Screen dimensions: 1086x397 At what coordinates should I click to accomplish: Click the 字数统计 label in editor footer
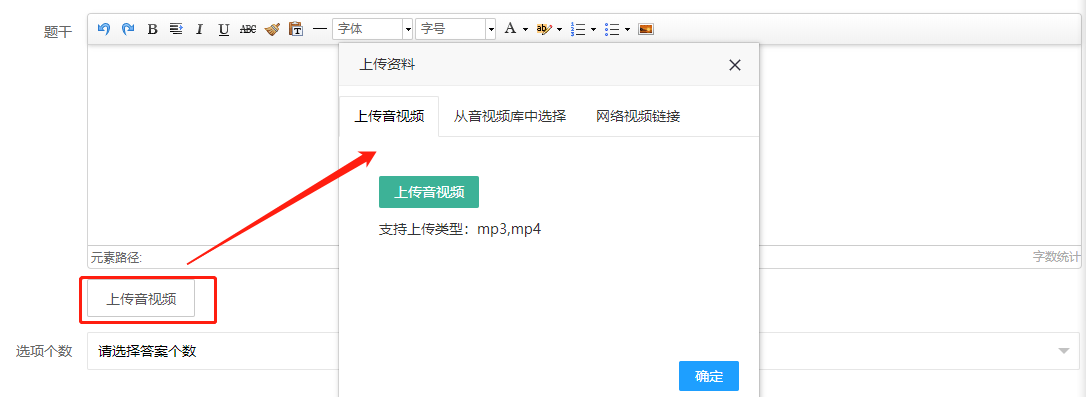point(1056,257)
